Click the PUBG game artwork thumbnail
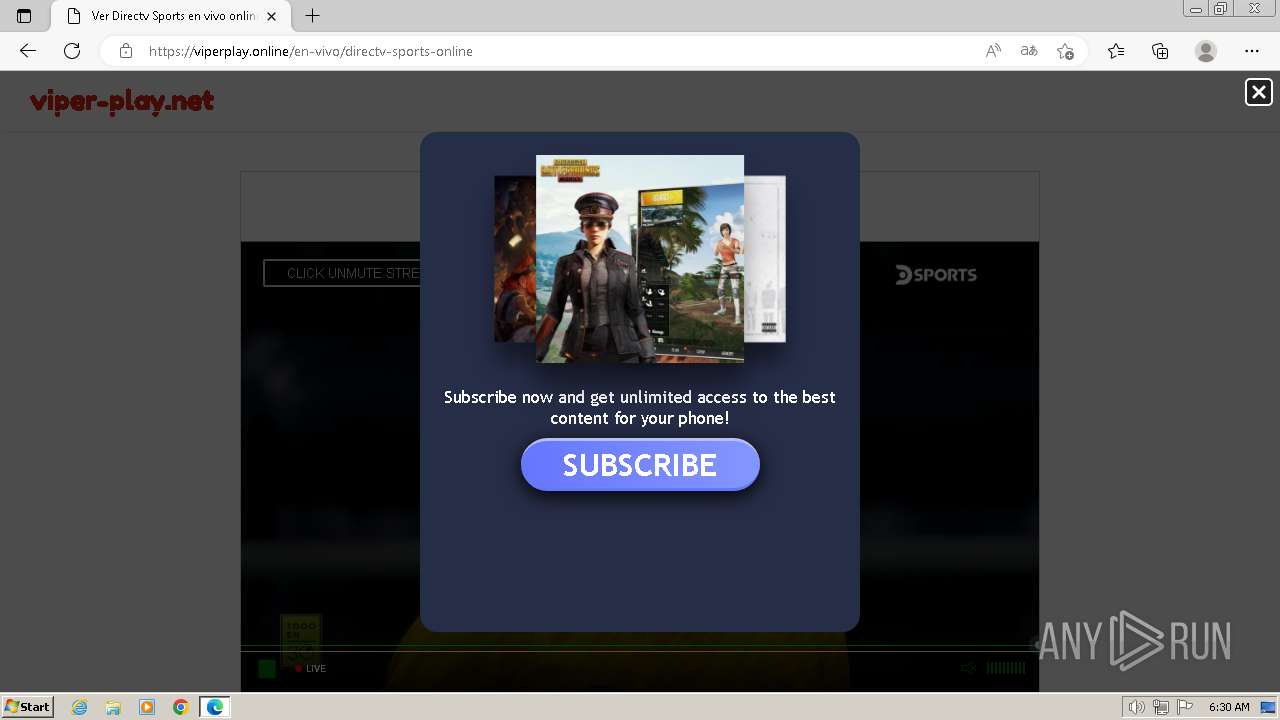 coord(640,259)
